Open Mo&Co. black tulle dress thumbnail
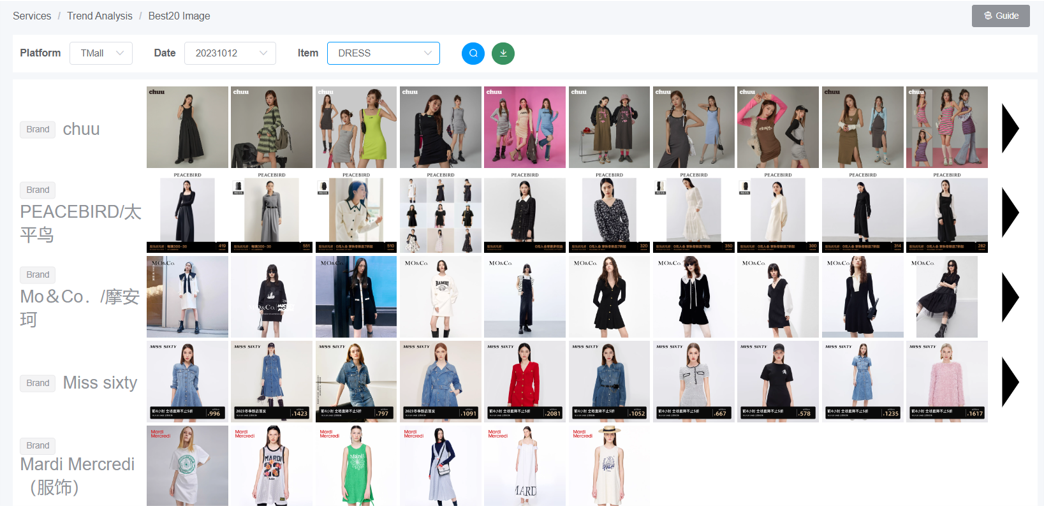Screen dimensions: 1044x506 947,297
